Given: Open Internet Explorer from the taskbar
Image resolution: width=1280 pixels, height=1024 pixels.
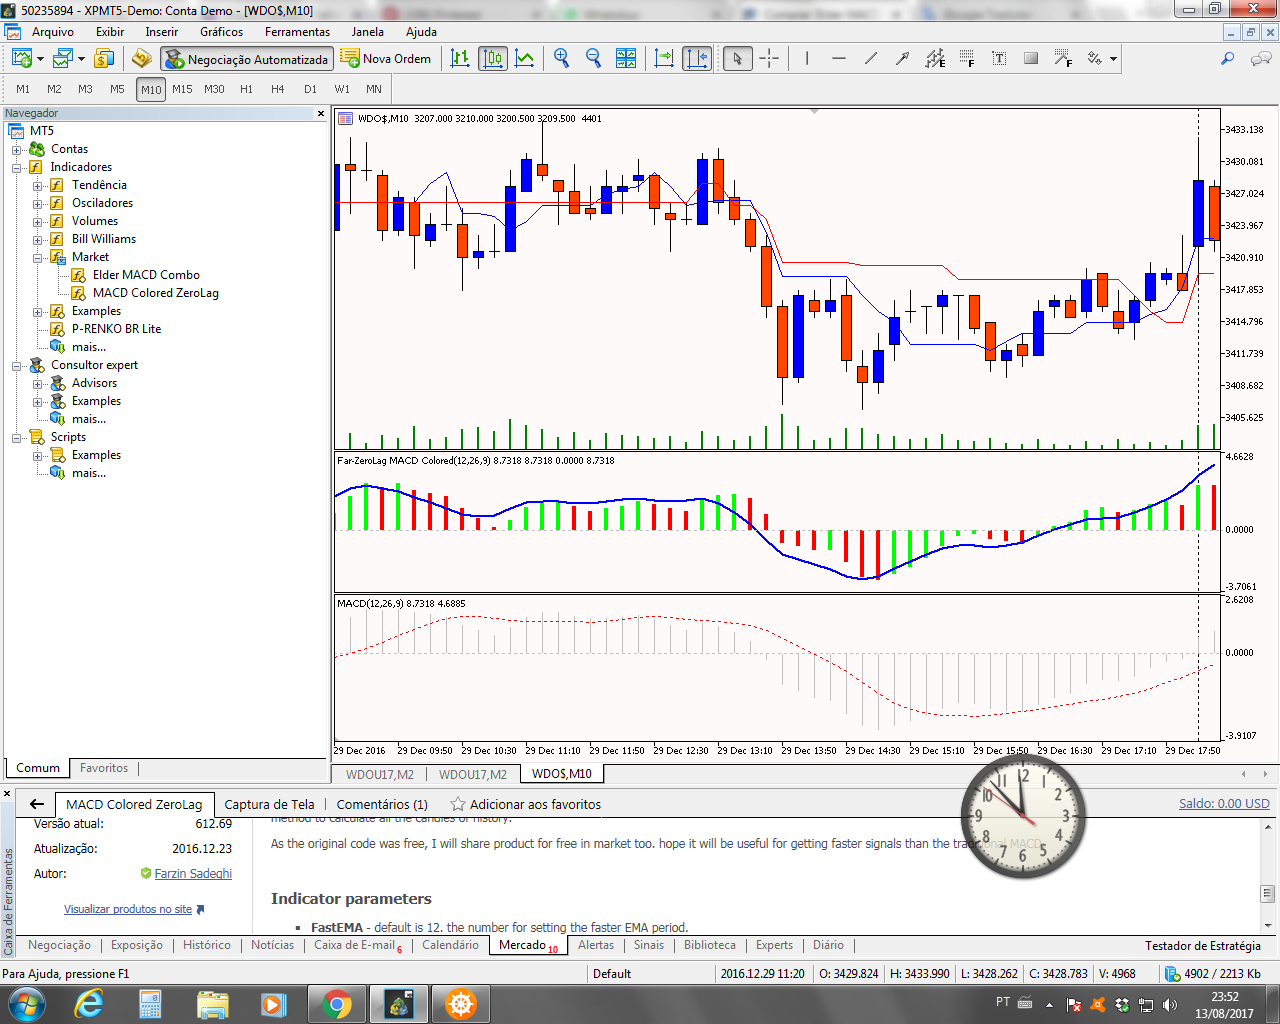Looking at the screenshot, I should (x=89, y=1003).
